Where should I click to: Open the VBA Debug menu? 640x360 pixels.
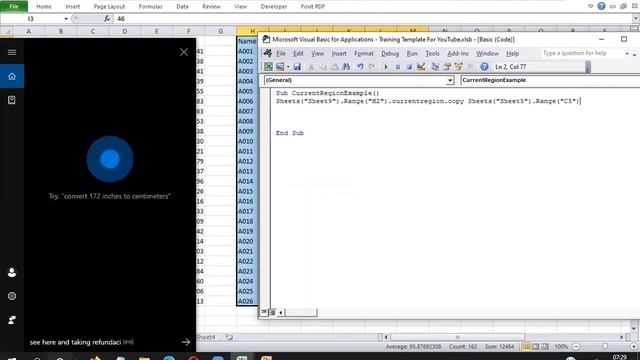390,53
